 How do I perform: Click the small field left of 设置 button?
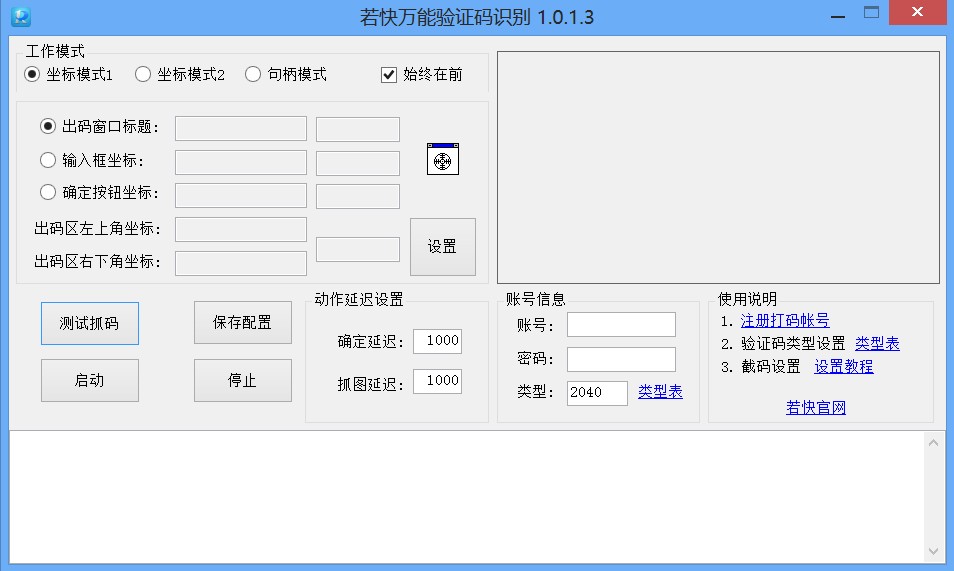[358, 250]
